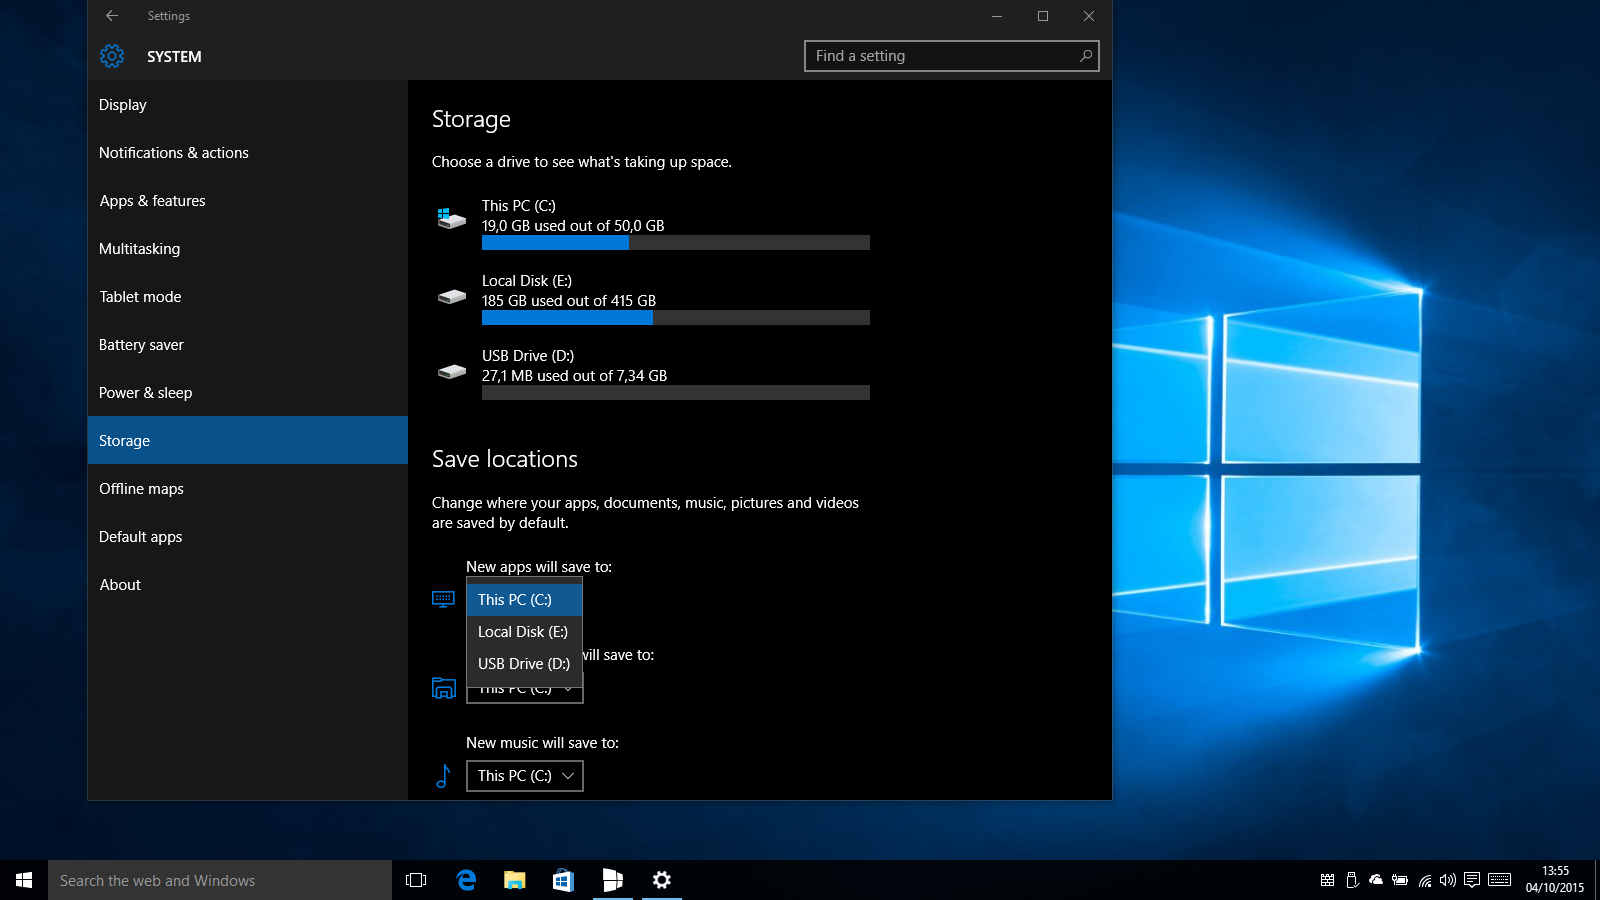1600x900 pixels.
Task: Open Local Disk (E:) storage usage details
Action: 651,299
